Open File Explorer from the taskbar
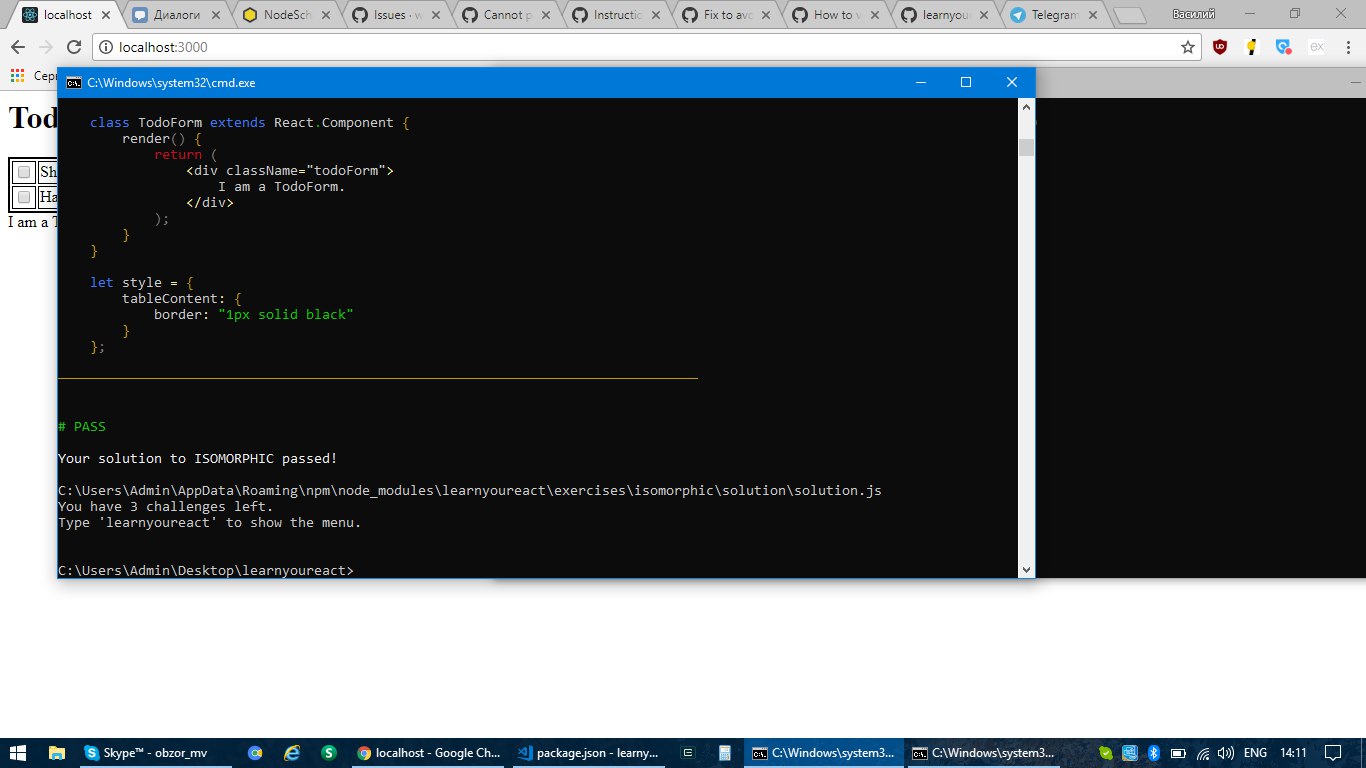This screenshot has width=1366, height=768. point(57,753)
